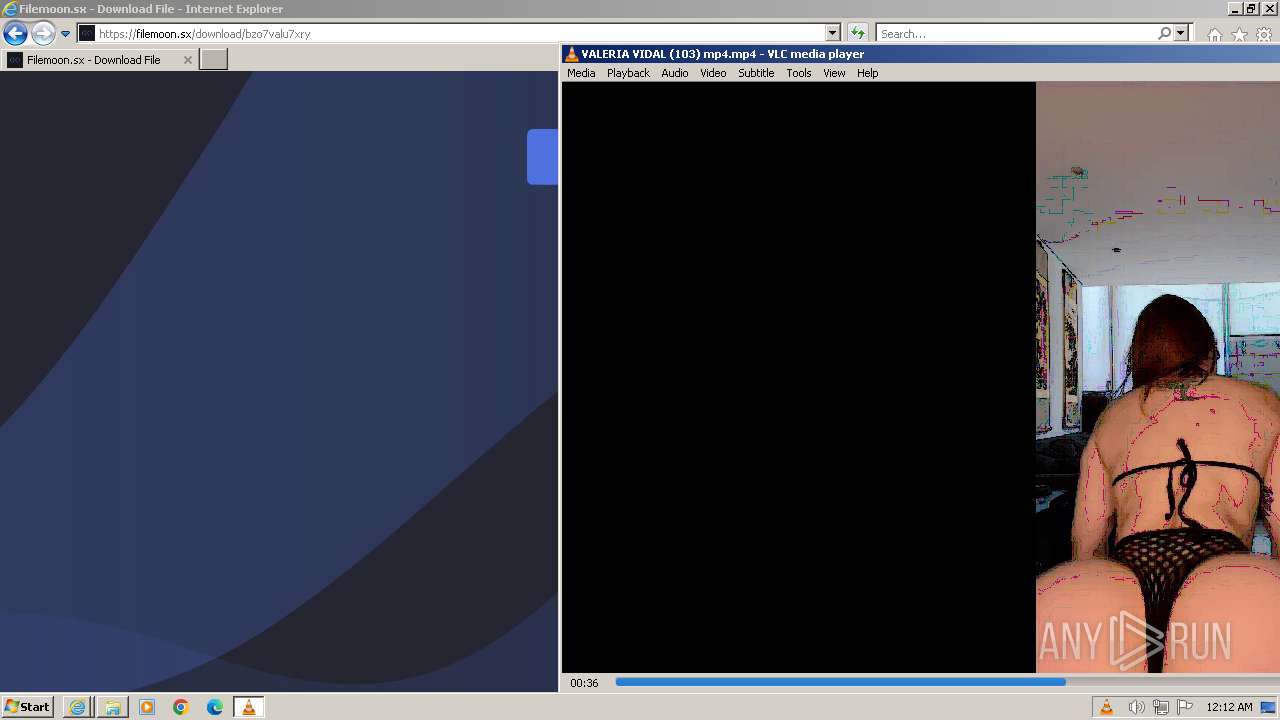Expand the address bar autocomplete dropdown
This screenshot has height=720, width=1280.
coord(833,33)
